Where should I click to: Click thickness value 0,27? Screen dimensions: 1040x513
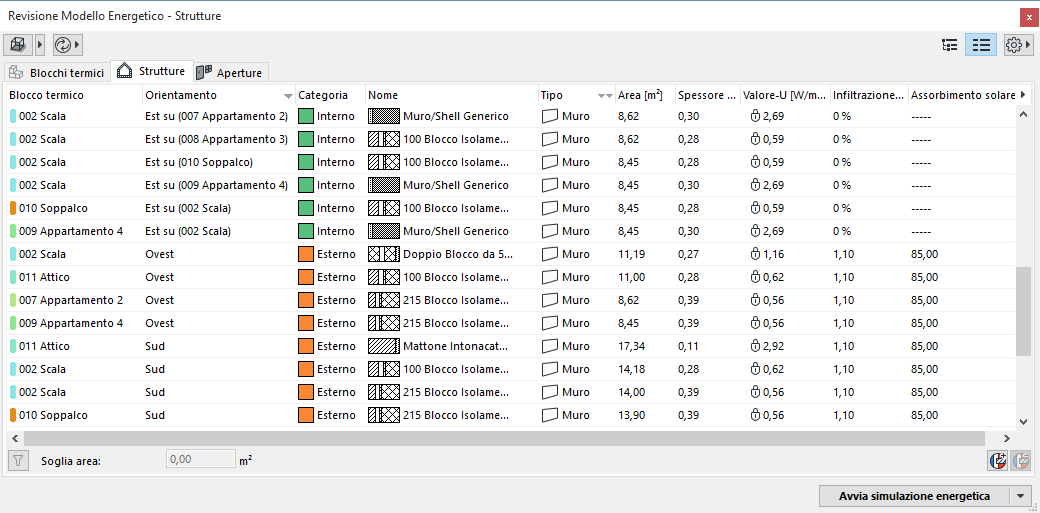pos(688,254)
